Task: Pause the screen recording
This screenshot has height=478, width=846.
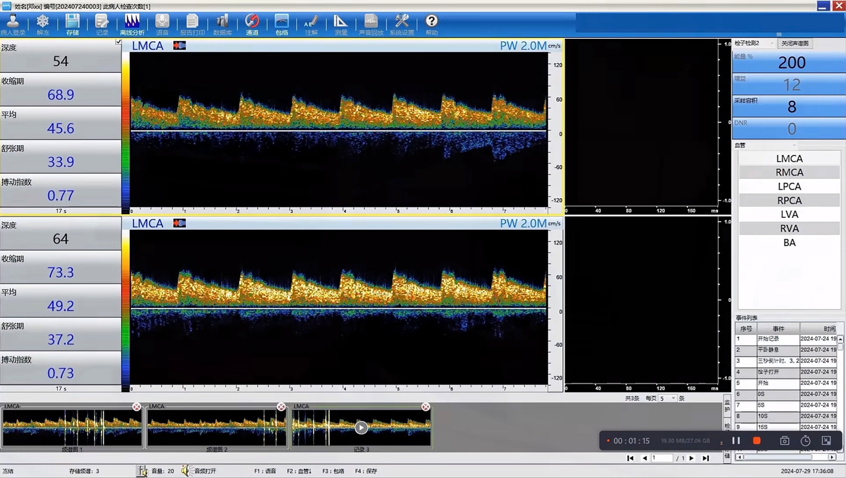Action: coord(736,441)
